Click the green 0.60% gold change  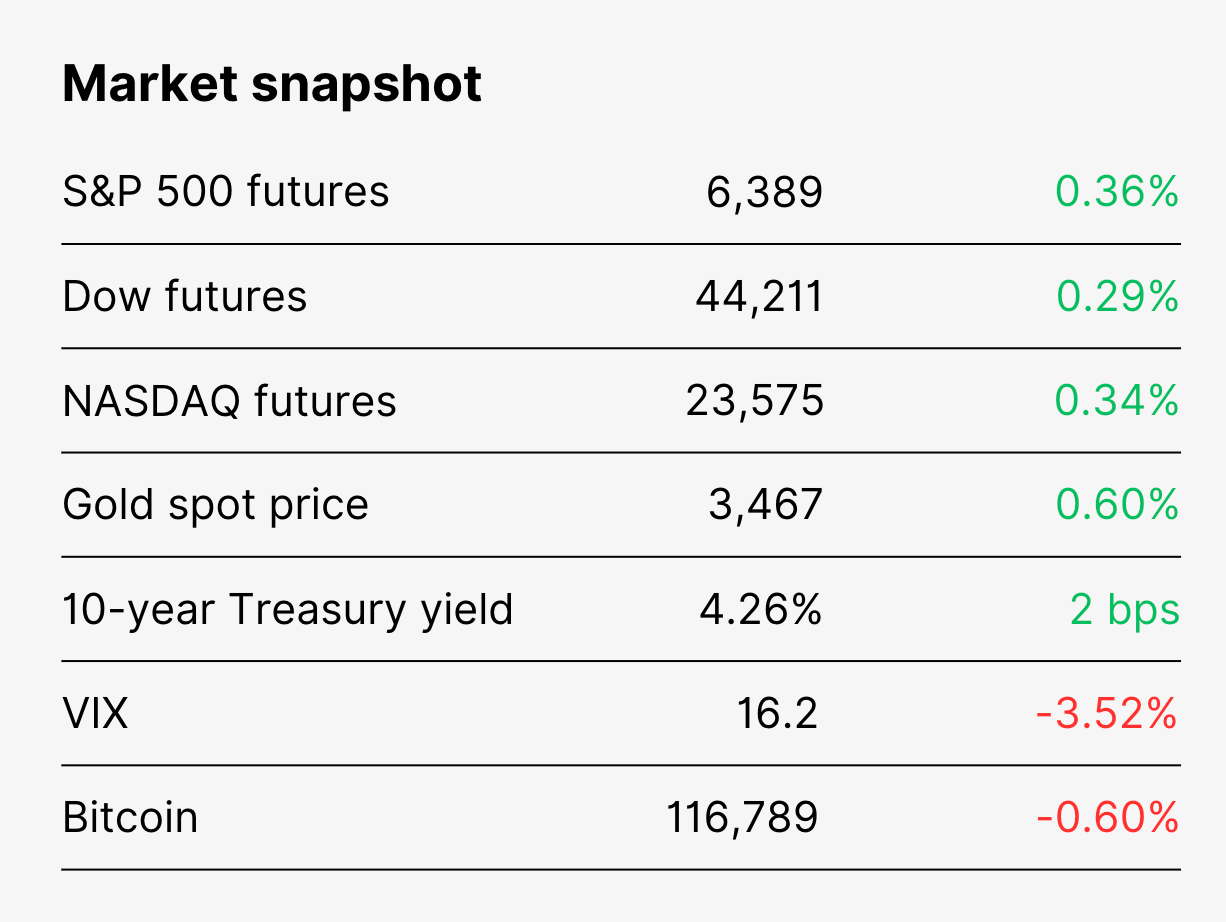[1117, 505]
